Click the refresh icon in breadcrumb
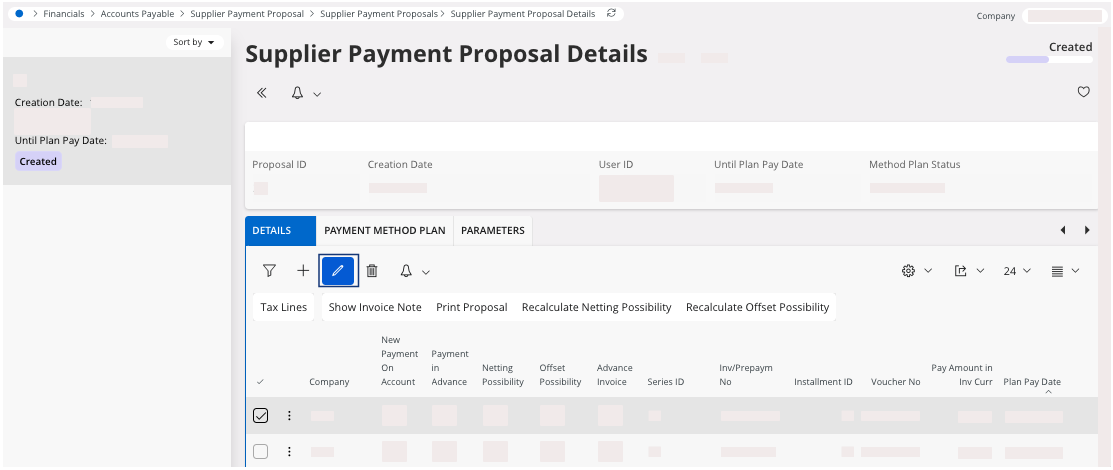The height and width of the screenshot is (470, 1113). tap(612, 14)
